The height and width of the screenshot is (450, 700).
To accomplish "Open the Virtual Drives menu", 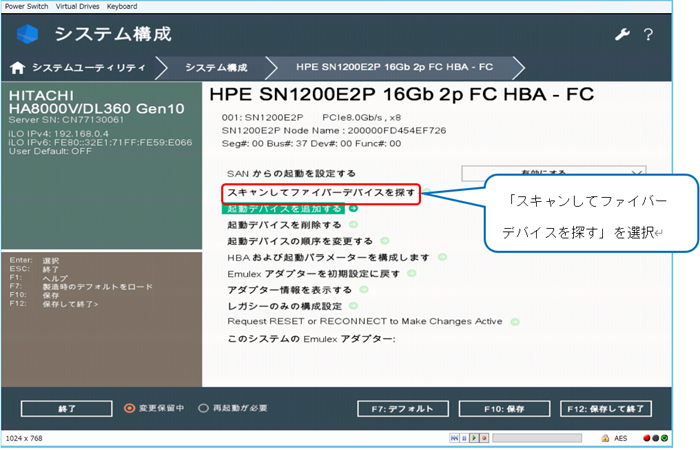I will [78, 6].
